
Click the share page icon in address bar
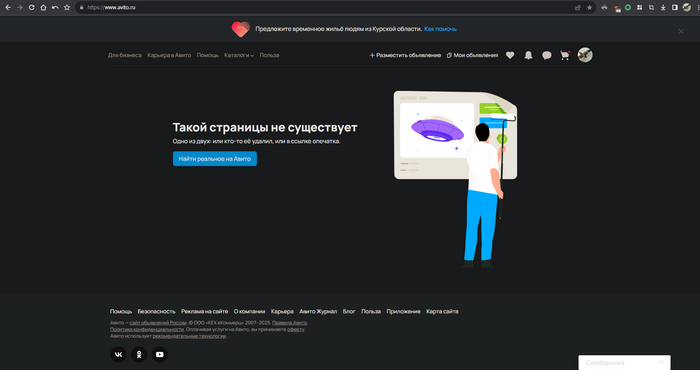[578, 8]
